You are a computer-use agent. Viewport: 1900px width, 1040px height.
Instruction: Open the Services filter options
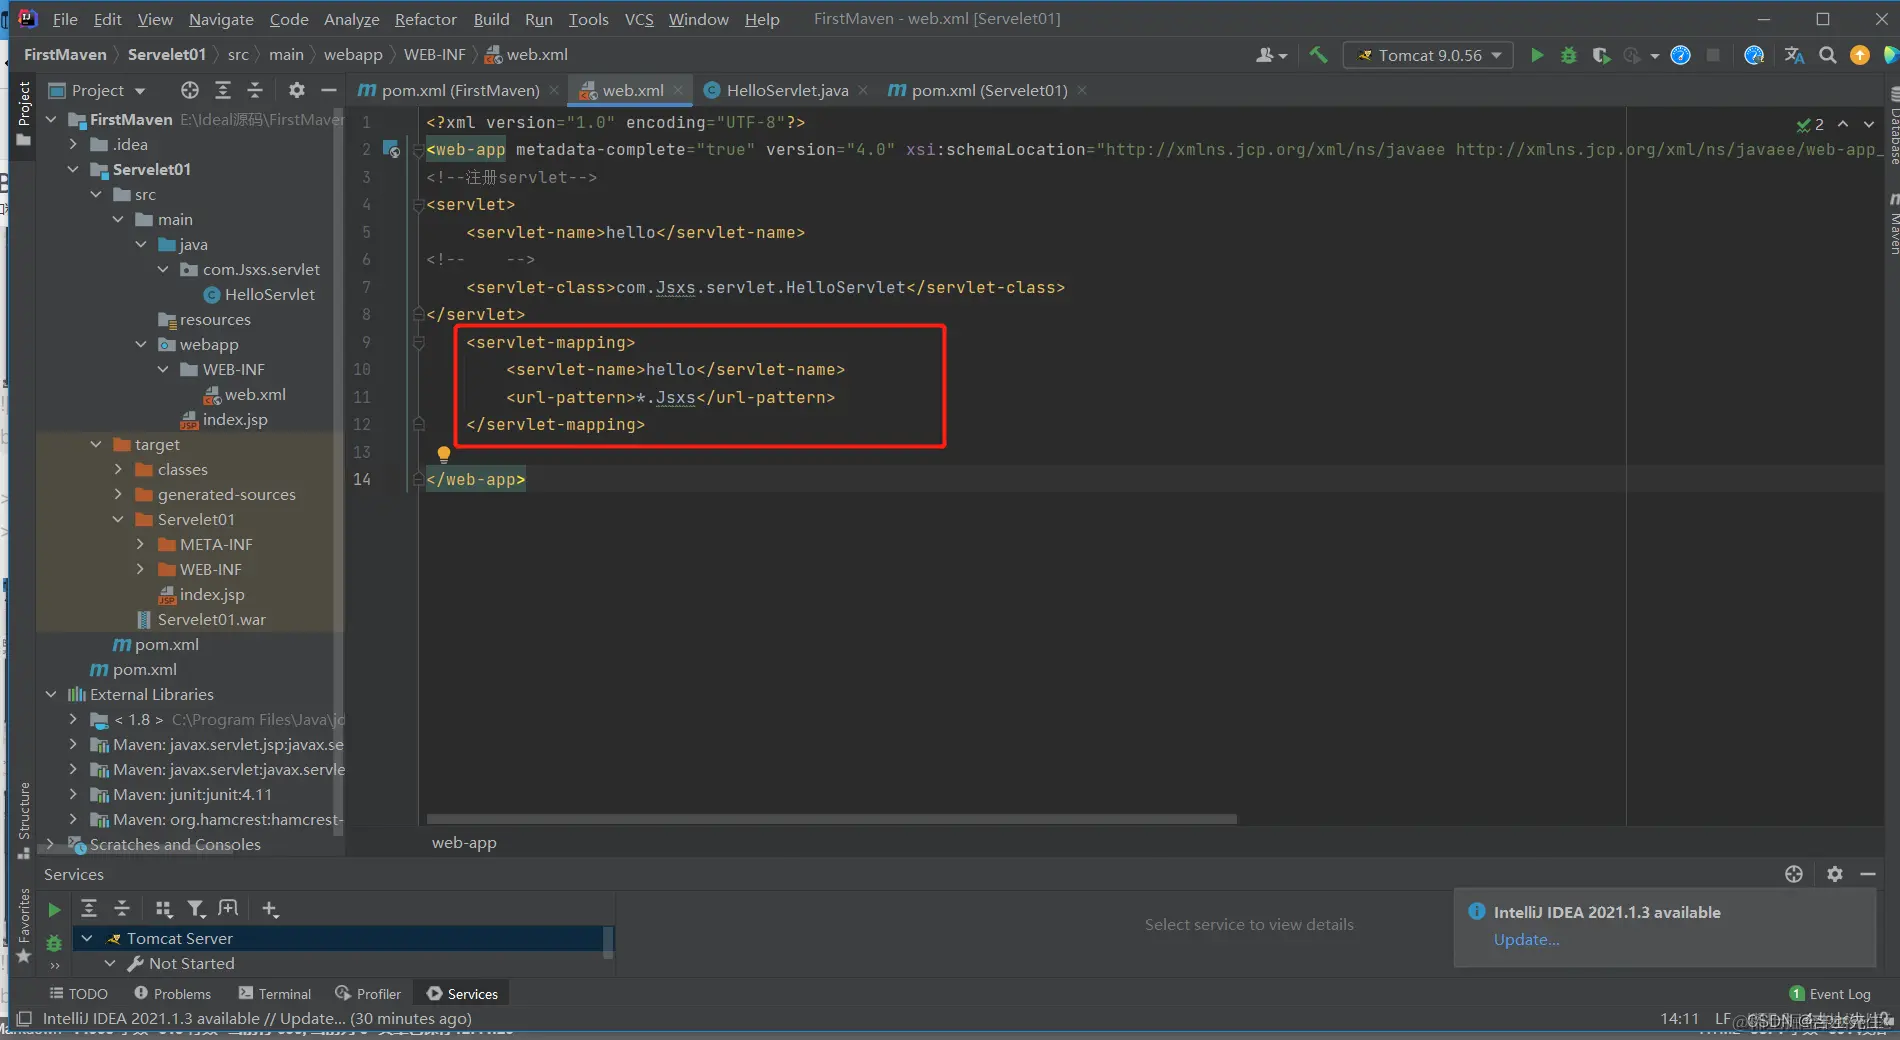(196, 908)
